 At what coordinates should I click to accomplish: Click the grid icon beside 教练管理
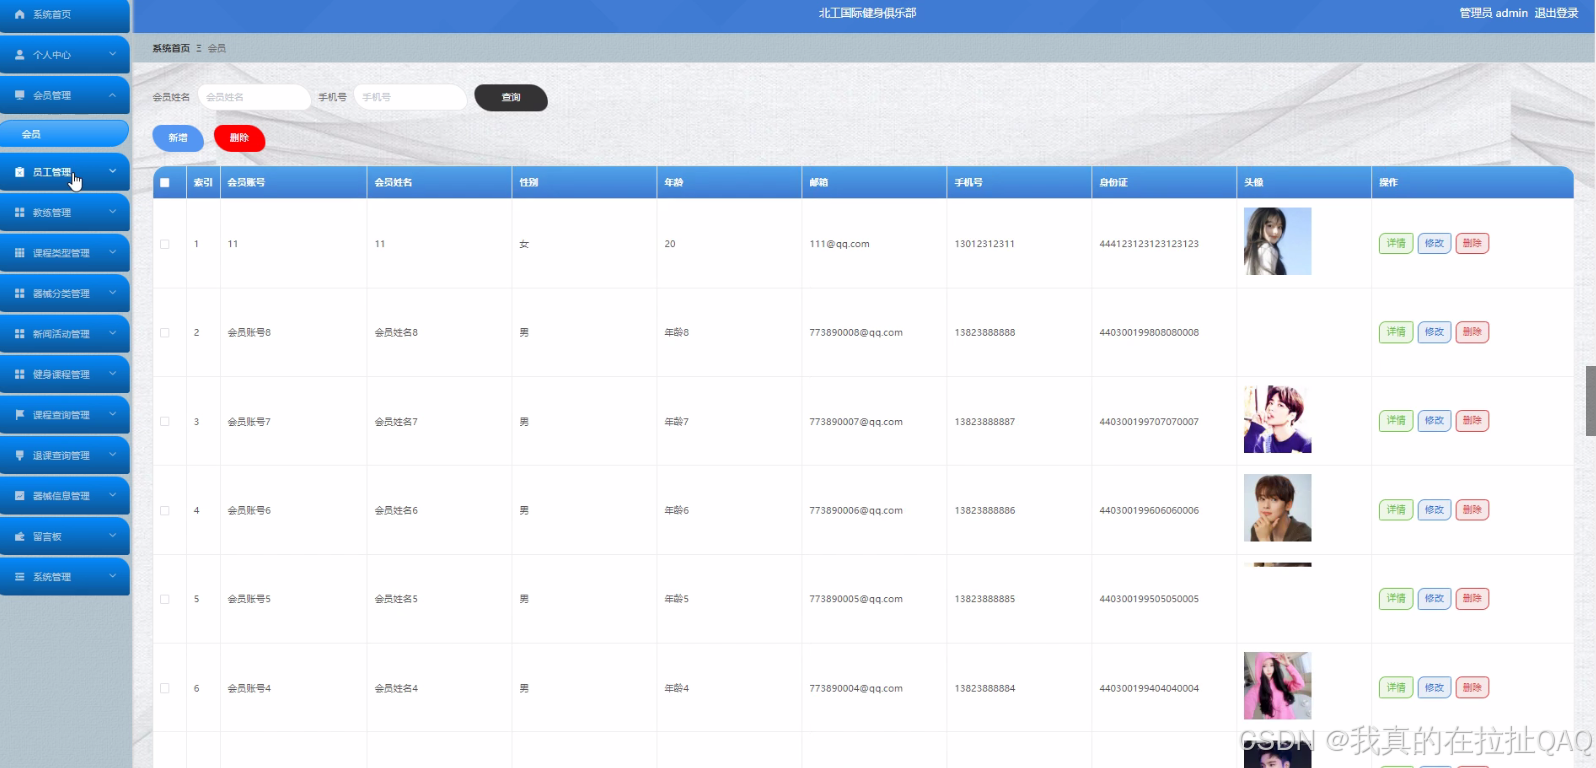19,213
